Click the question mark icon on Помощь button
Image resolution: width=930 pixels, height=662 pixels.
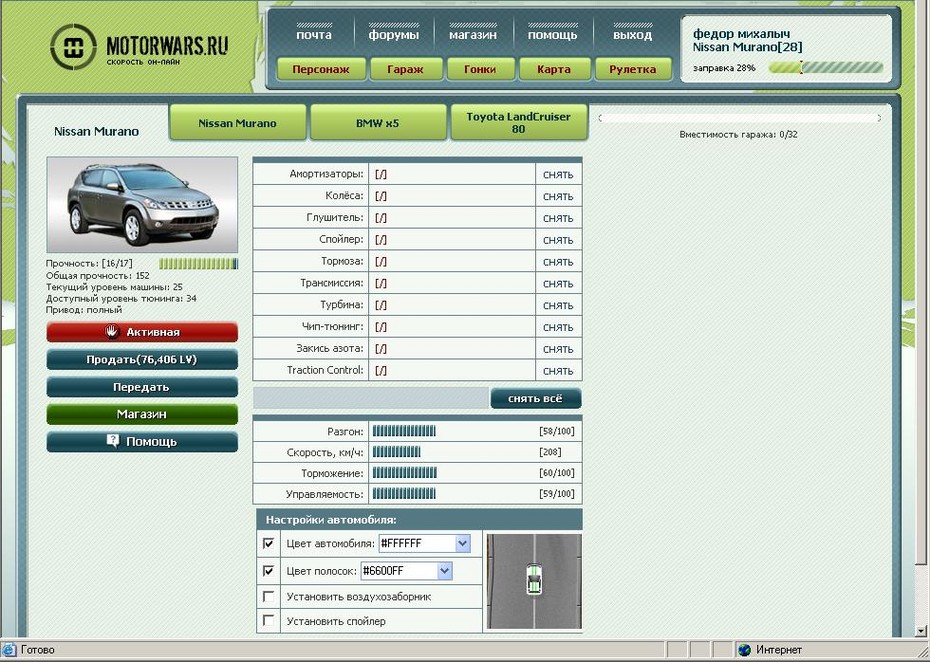(x=113, y=441)
